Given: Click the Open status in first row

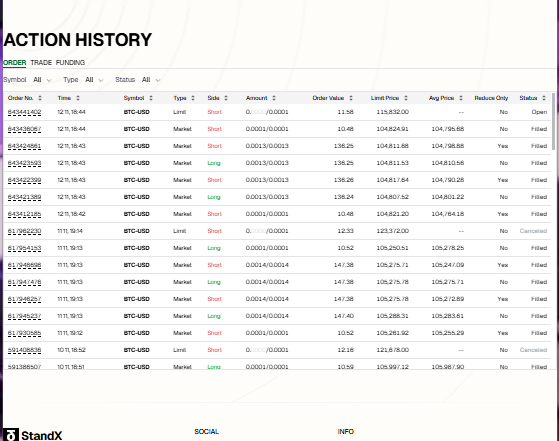Looking at the screenshot, I should [x=539, y=112].
